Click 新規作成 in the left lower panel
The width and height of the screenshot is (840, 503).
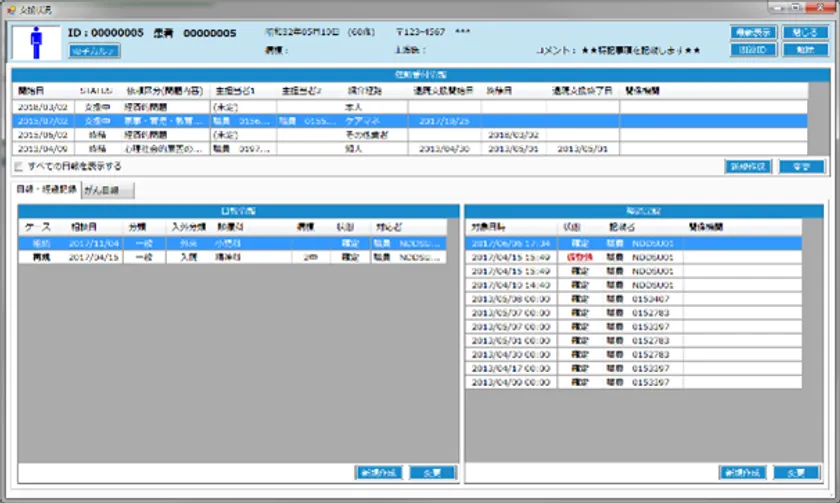[x=378, y=472]
